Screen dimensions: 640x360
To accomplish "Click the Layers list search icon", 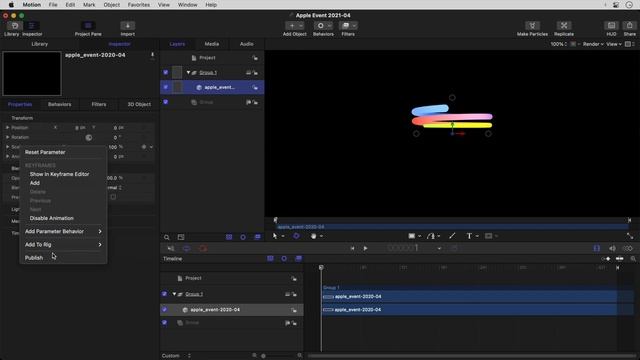I will click(167, 237).
